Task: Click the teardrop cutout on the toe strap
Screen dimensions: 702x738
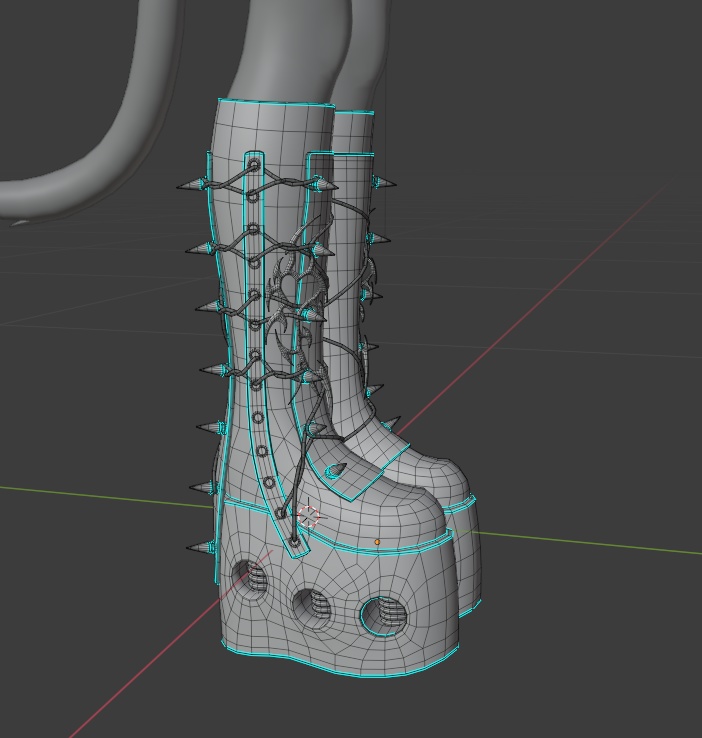Action: tap(336, 469)
